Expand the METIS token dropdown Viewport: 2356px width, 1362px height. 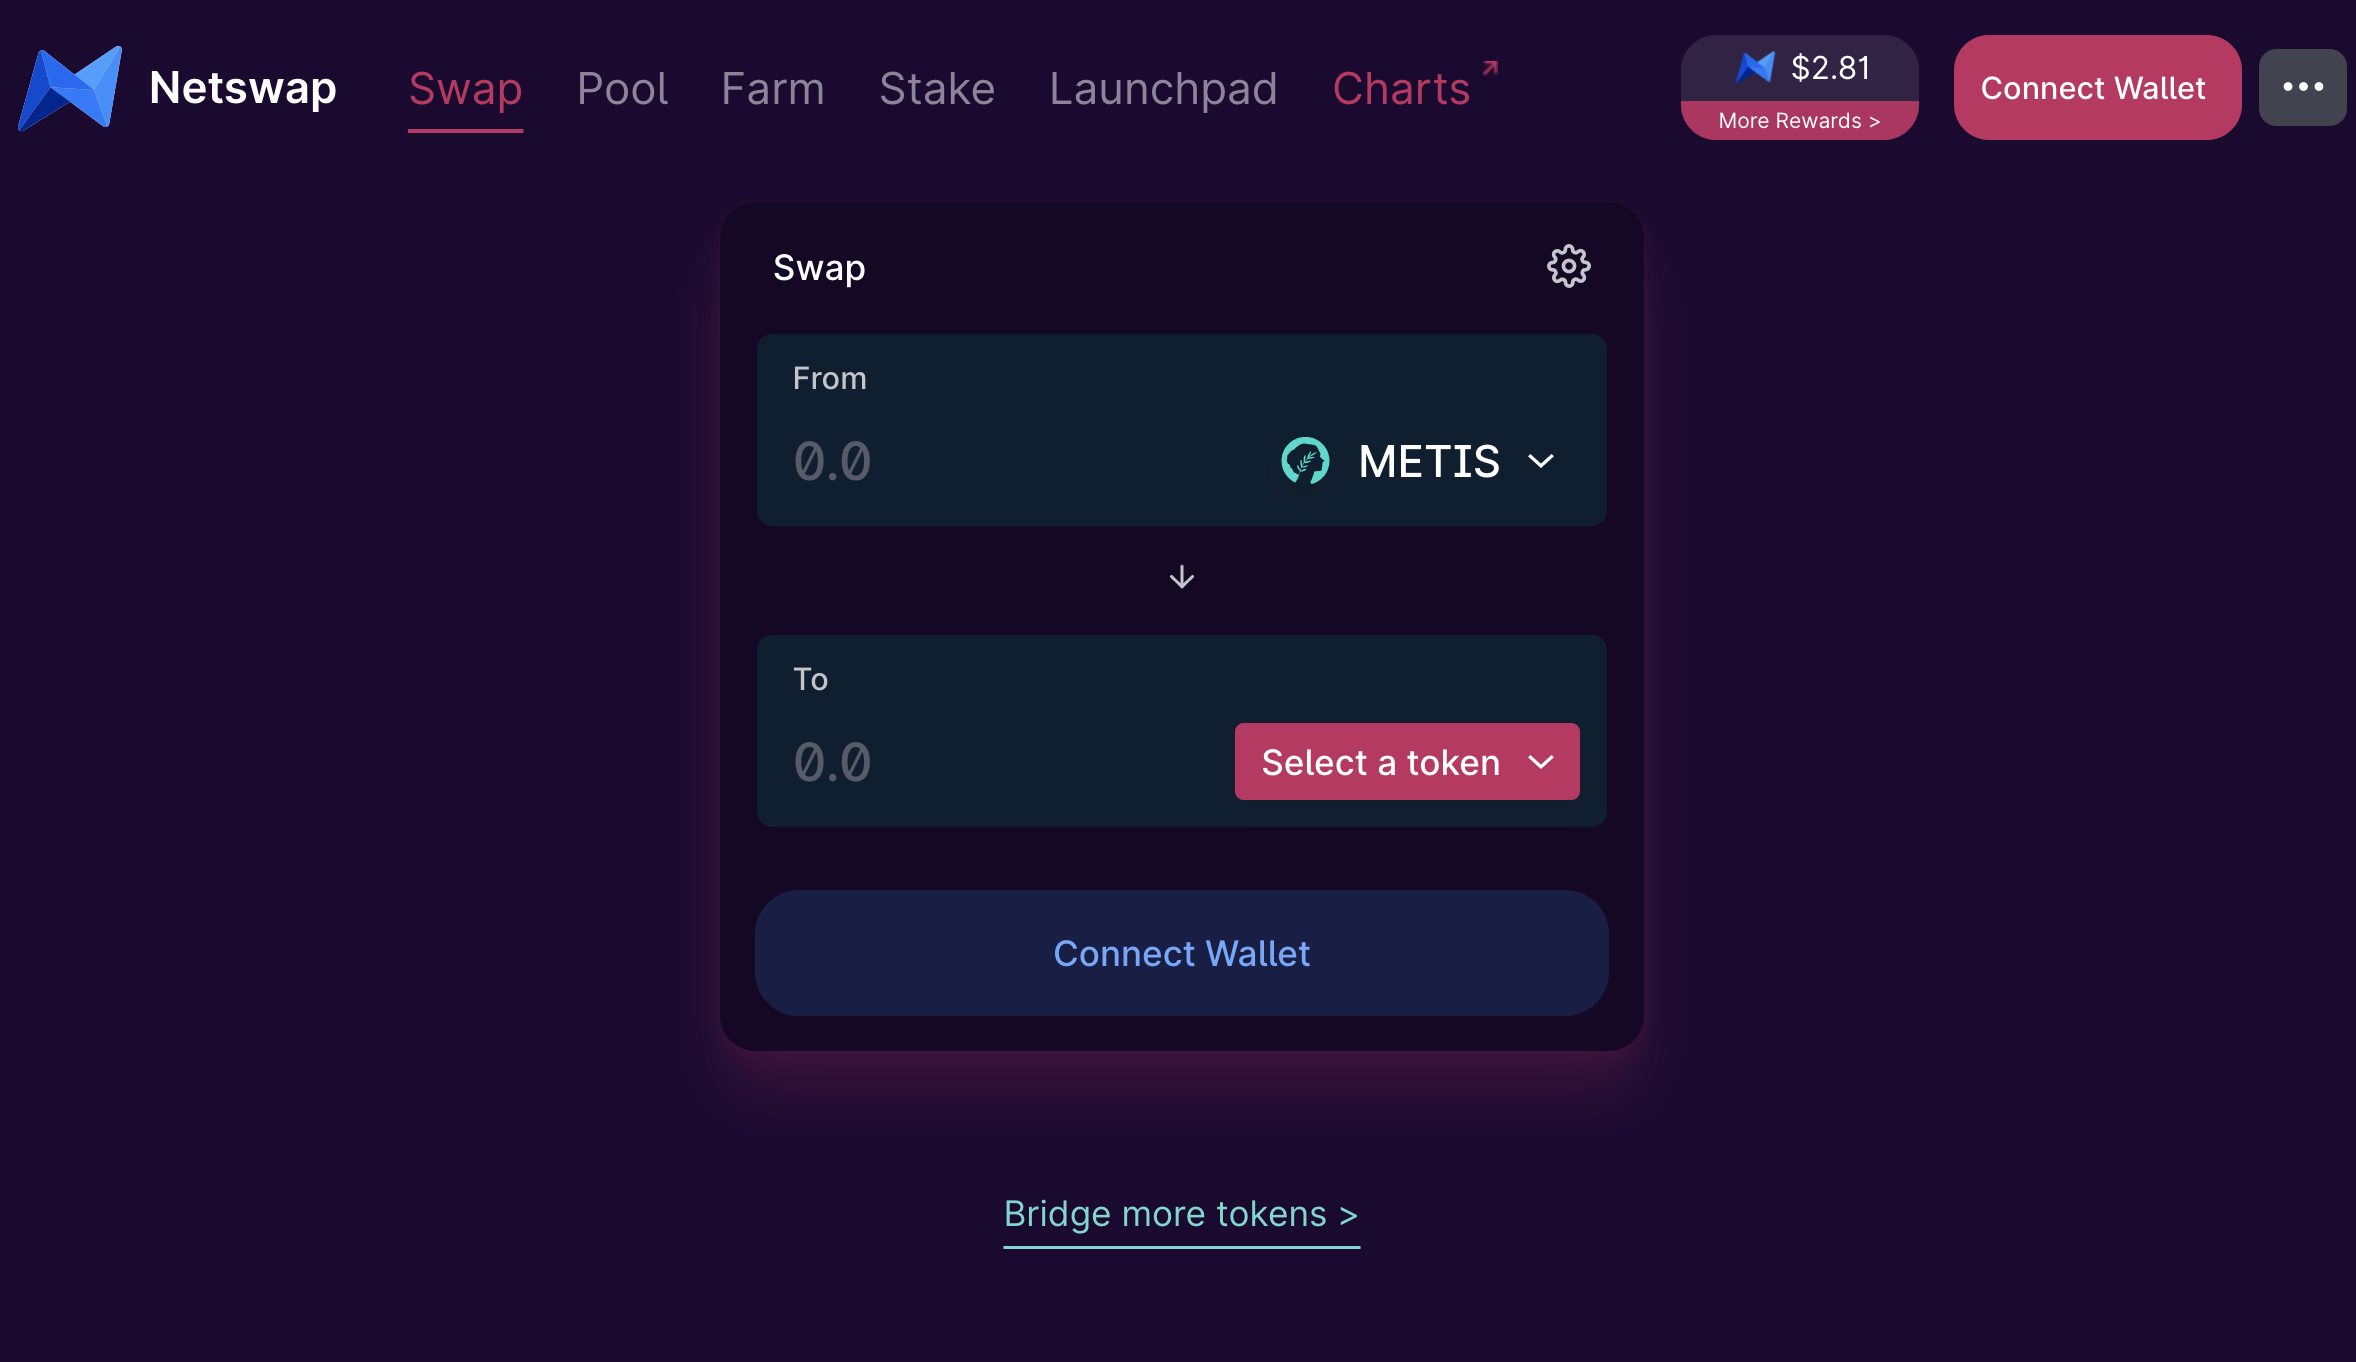coord(1419,461)
